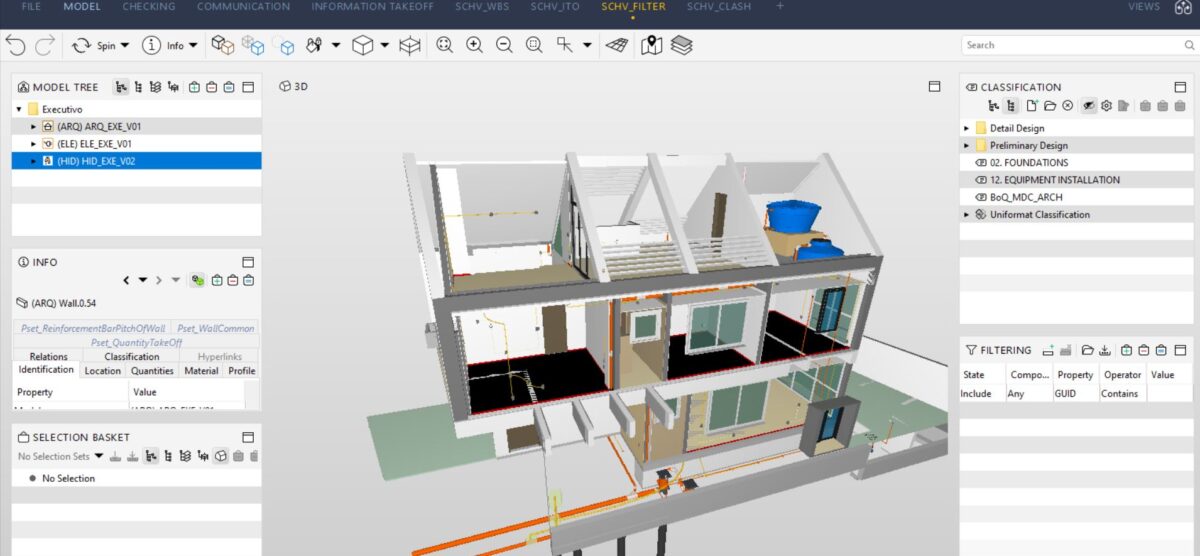
Task: Click the Zoom Out magnifier icon
Action: pyautogui.click(x=504, y=45)
